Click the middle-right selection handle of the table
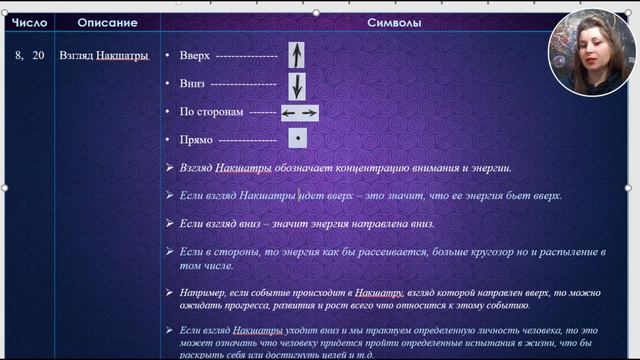This screenshot has width=640, height=360. pyautogui.click(x=628, y=188)
